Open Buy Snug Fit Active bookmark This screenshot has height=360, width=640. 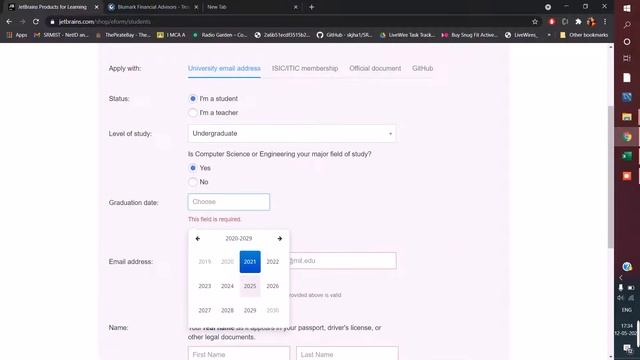pos(470,35)
